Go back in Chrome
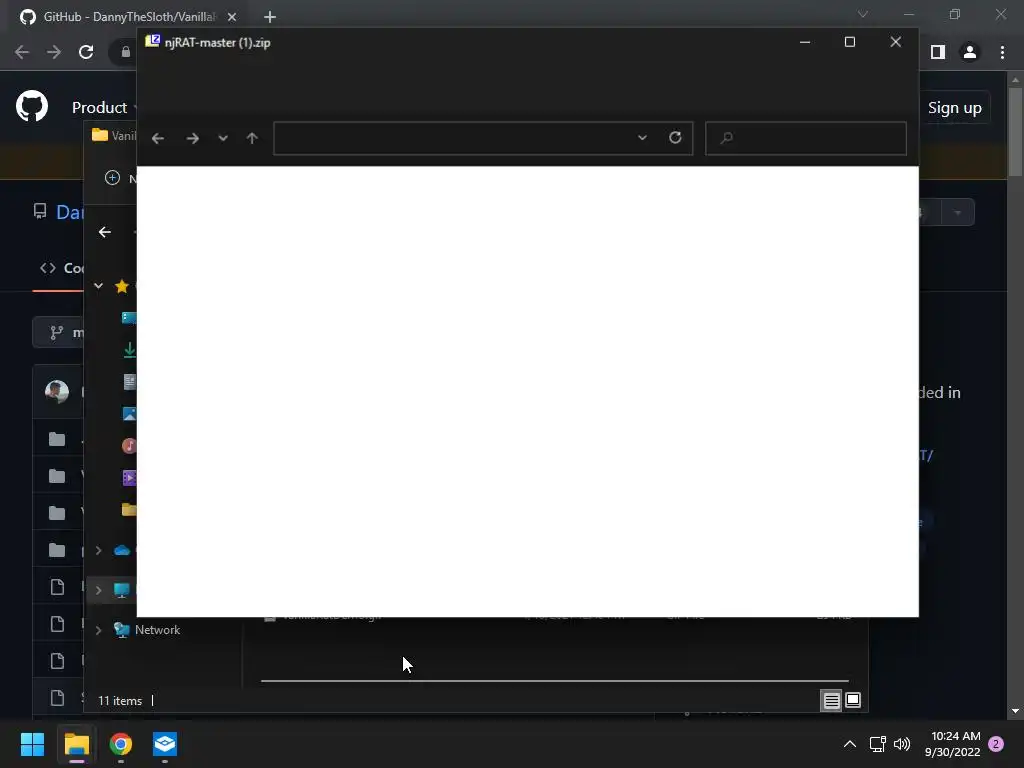The height and width of the screenshot is (768, 1024). (22, 52)
